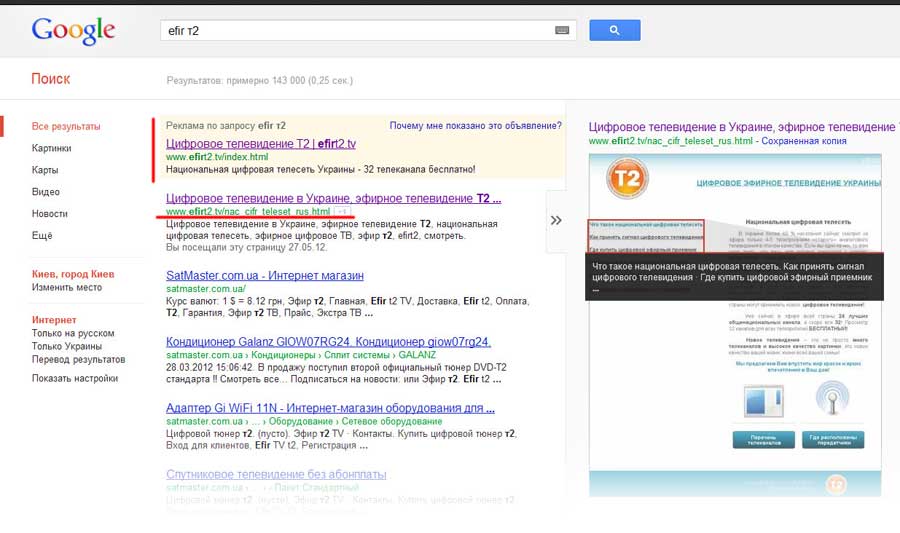Switch to 'Картинки' search category
Image resolution: width=900 pixels, height=533 pixels.
(52, 148)
